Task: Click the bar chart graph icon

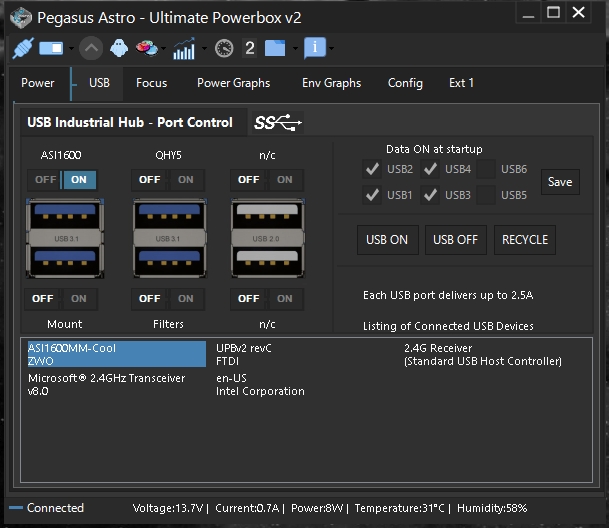Action: click(184, 49)
